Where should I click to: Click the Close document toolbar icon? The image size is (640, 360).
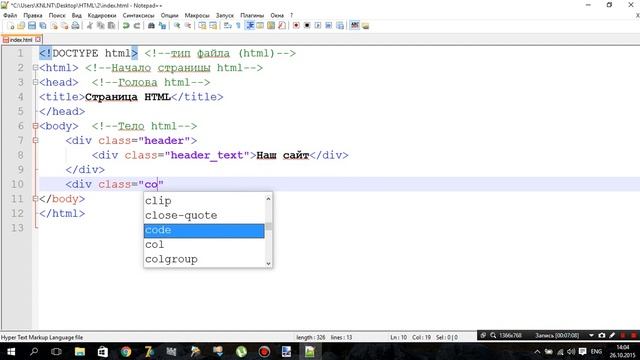click(x=54, y=26)
